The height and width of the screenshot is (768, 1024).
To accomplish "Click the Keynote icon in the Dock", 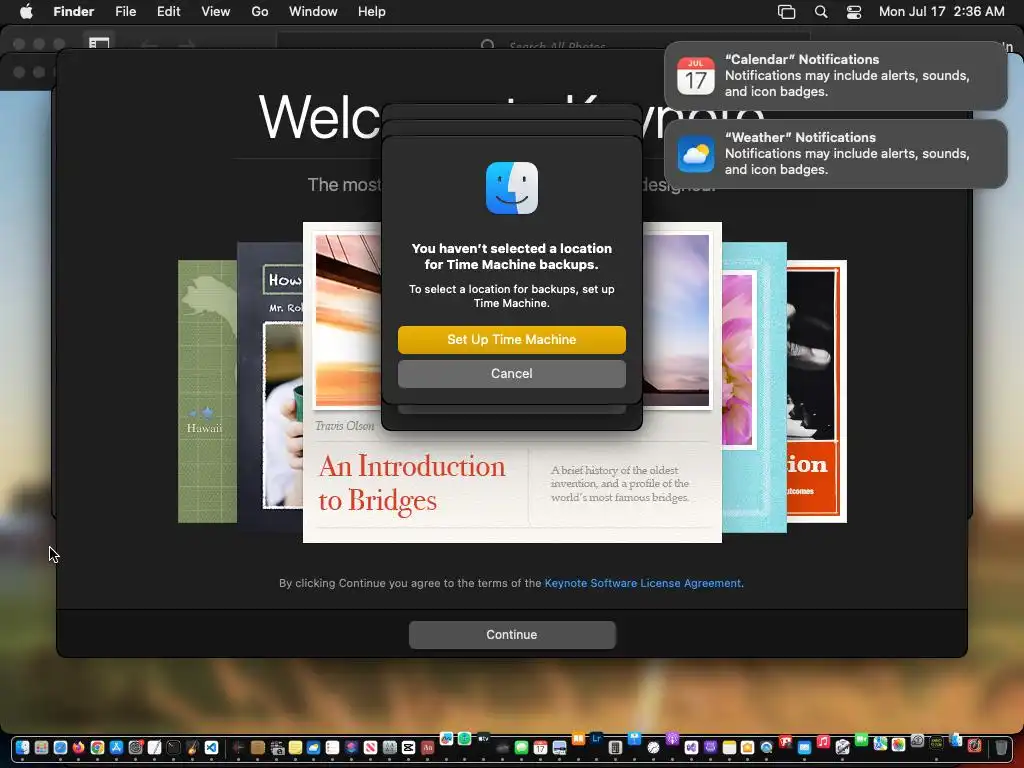I will (634, 739).
